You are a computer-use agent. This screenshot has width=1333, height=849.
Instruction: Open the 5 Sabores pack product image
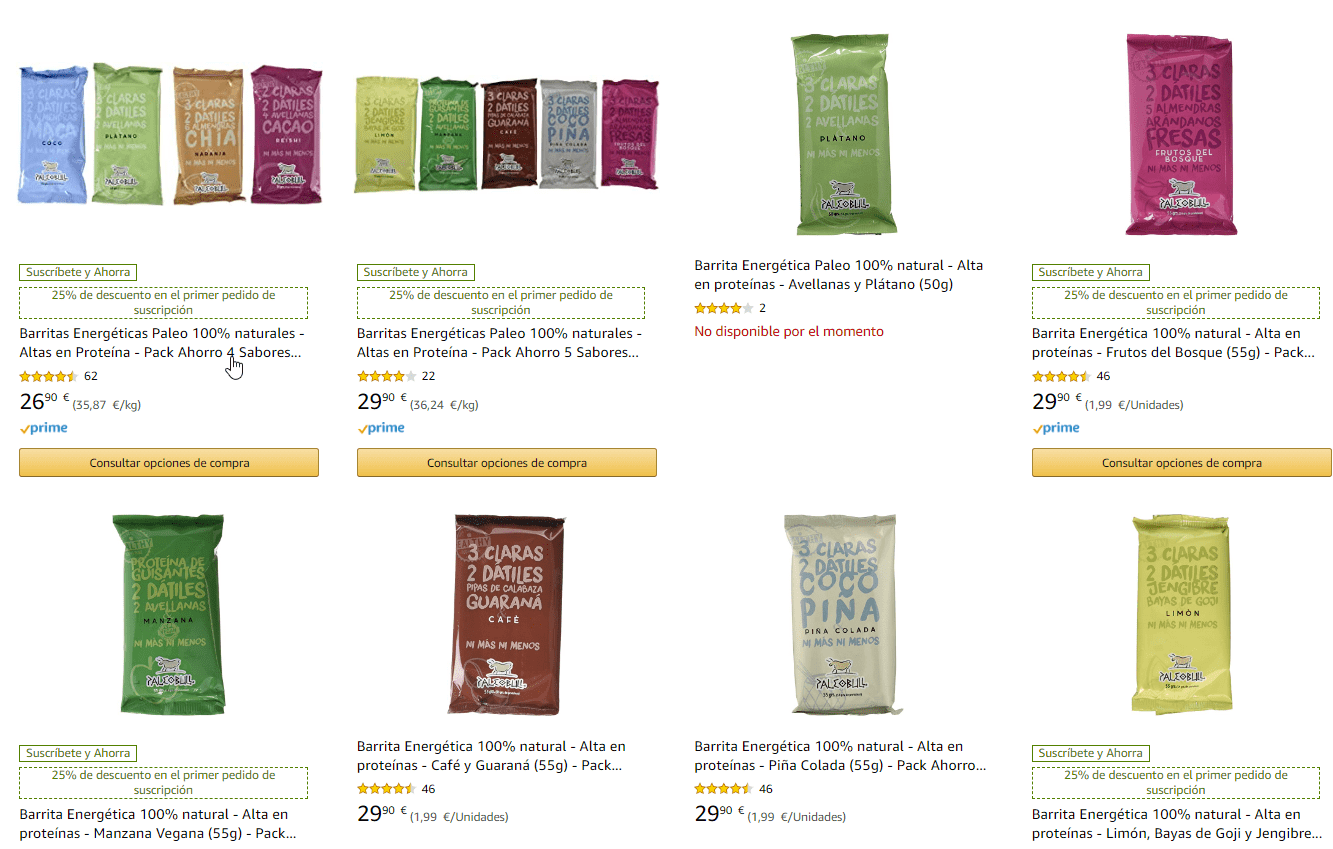(x=507, y=134)
